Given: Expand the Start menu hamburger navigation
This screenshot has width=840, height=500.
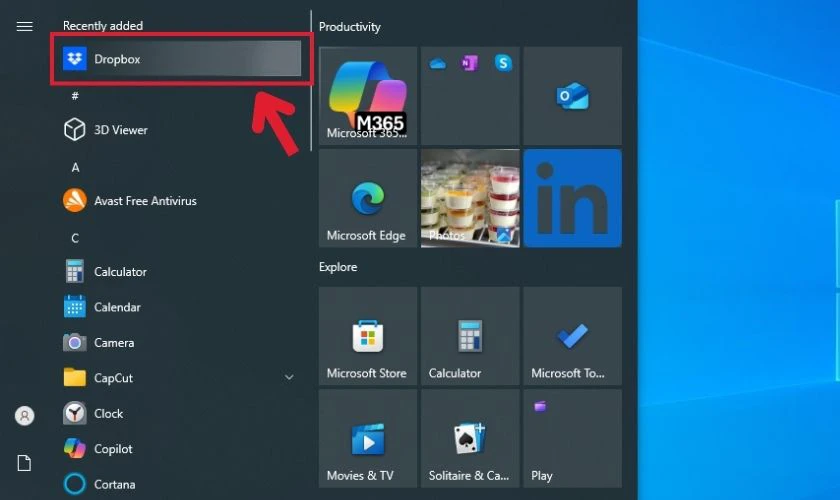Looking at the screenshot, I should coord(25,27).
